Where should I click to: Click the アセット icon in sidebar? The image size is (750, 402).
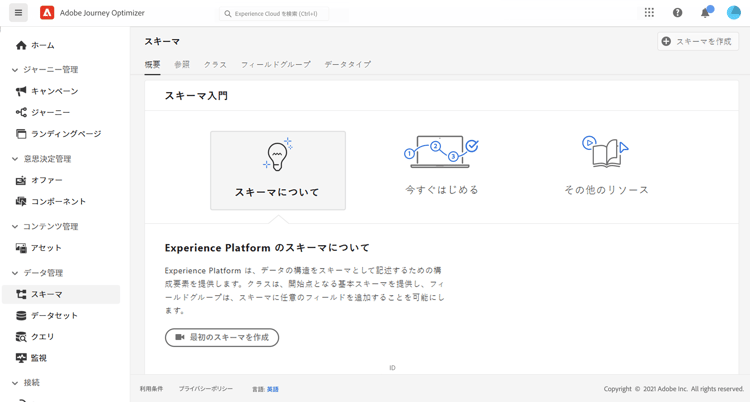[21, 248]
